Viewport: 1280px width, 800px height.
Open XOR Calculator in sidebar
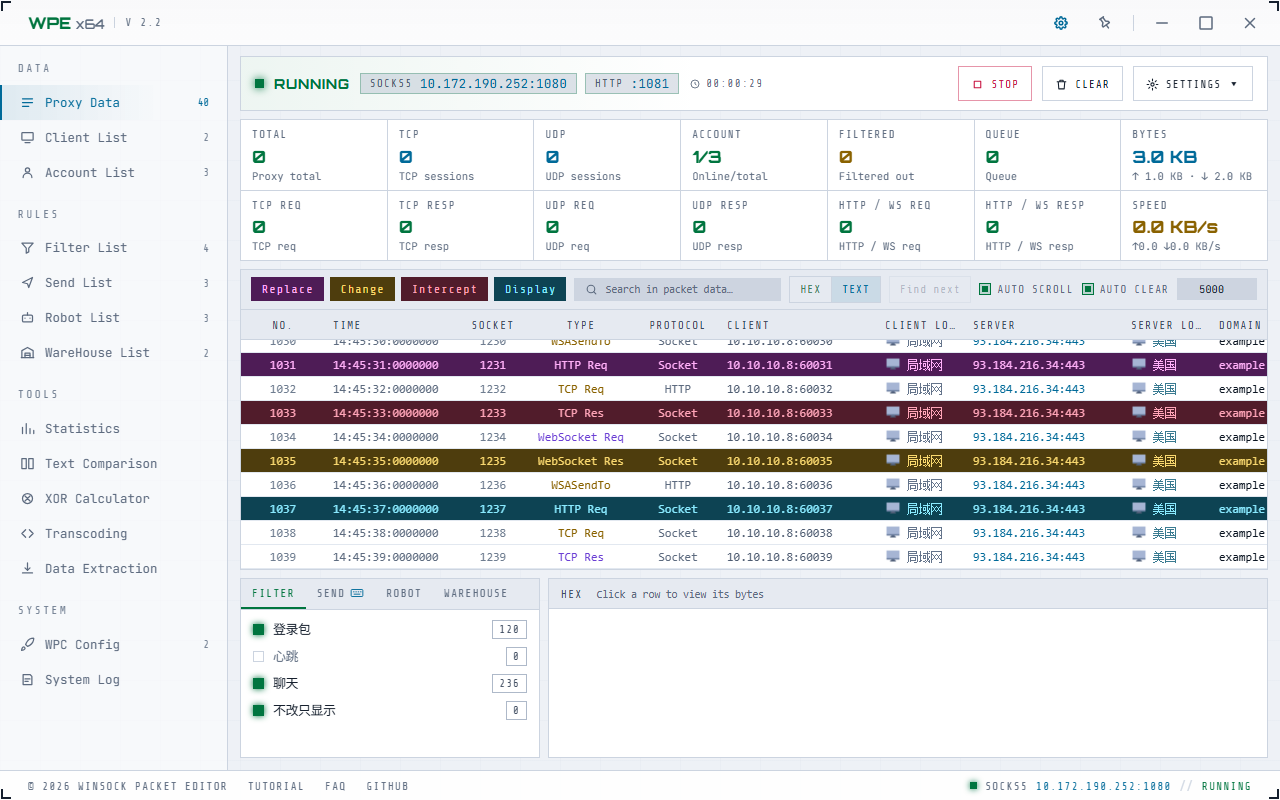tap(97, 498)
